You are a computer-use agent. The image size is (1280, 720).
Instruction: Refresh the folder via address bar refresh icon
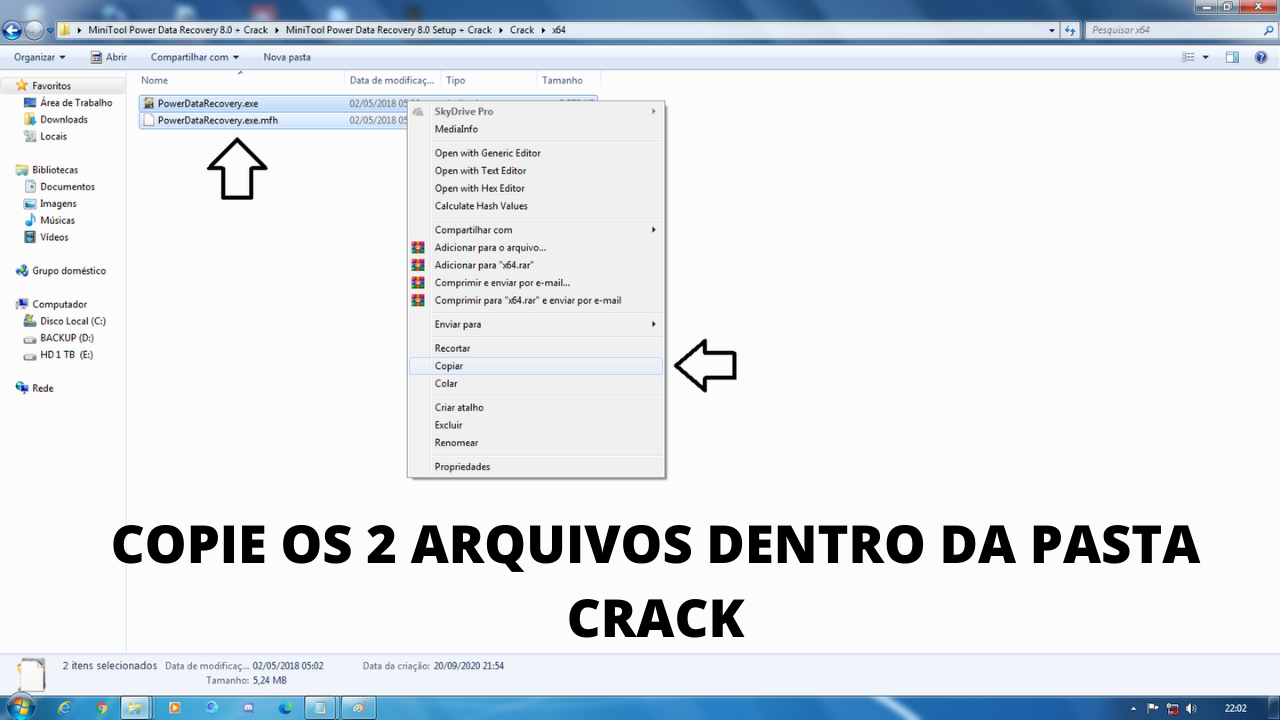[x=1071, y=30]
